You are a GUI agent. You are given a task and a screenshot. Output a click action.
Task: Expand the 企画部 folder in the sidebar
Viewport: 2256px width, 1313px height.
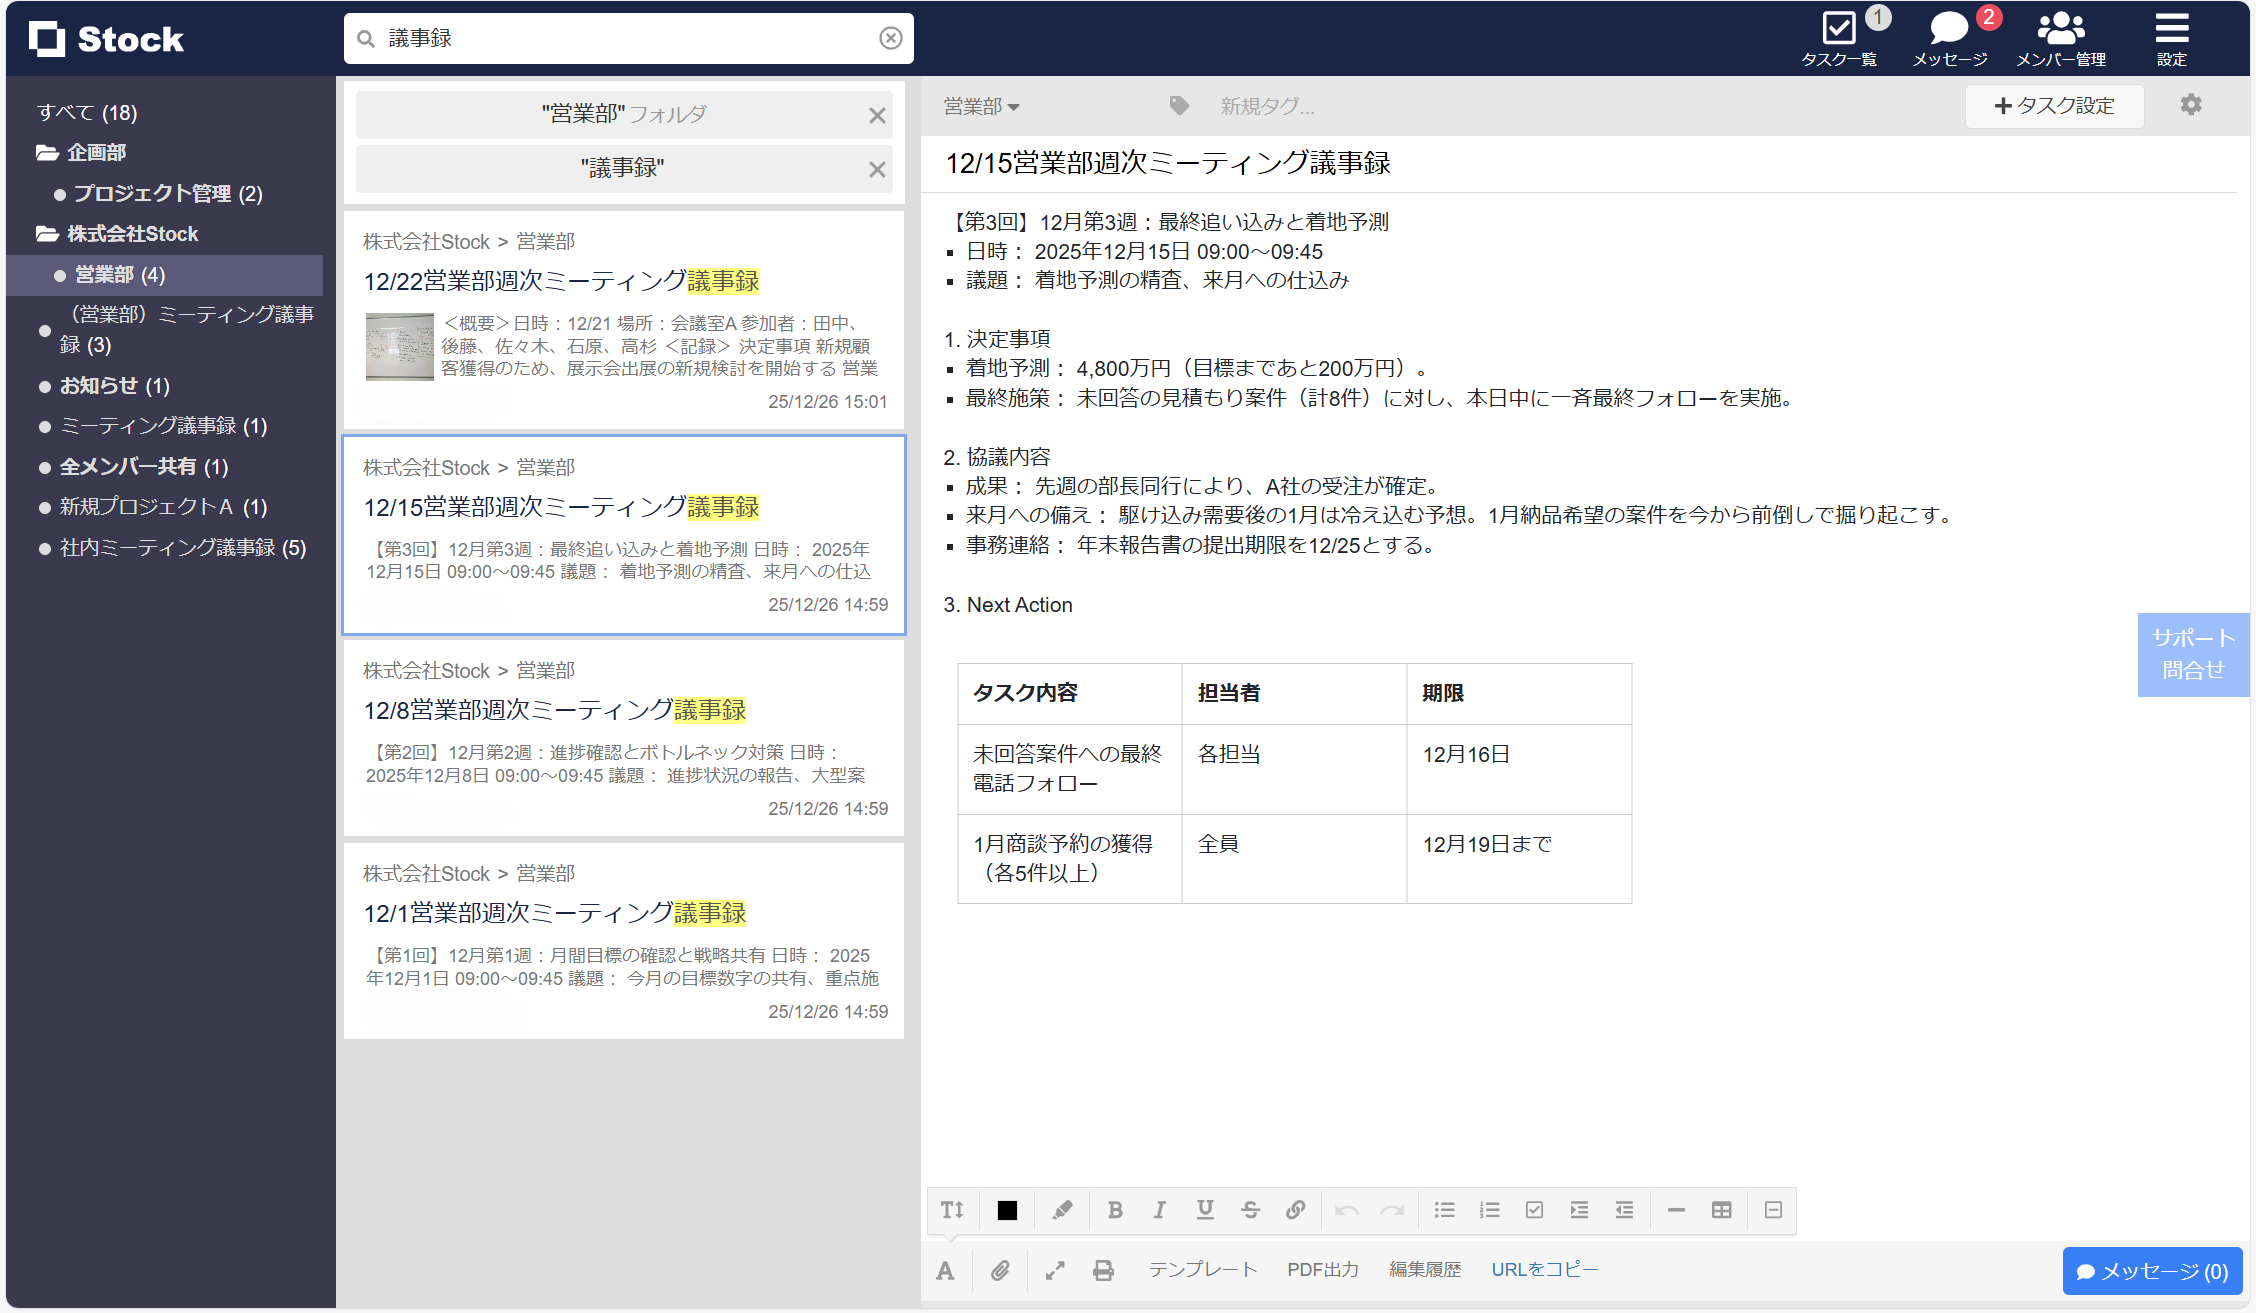(x=95, y=152)
